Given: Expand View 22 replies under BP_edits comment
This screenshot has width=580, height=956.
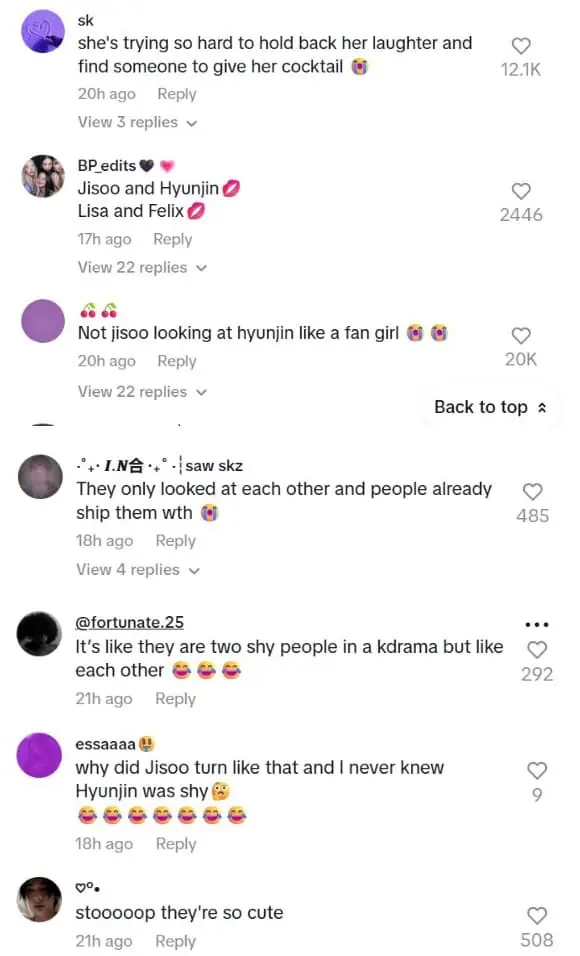Looking at the screenshot, I should [x=142, y=268].
